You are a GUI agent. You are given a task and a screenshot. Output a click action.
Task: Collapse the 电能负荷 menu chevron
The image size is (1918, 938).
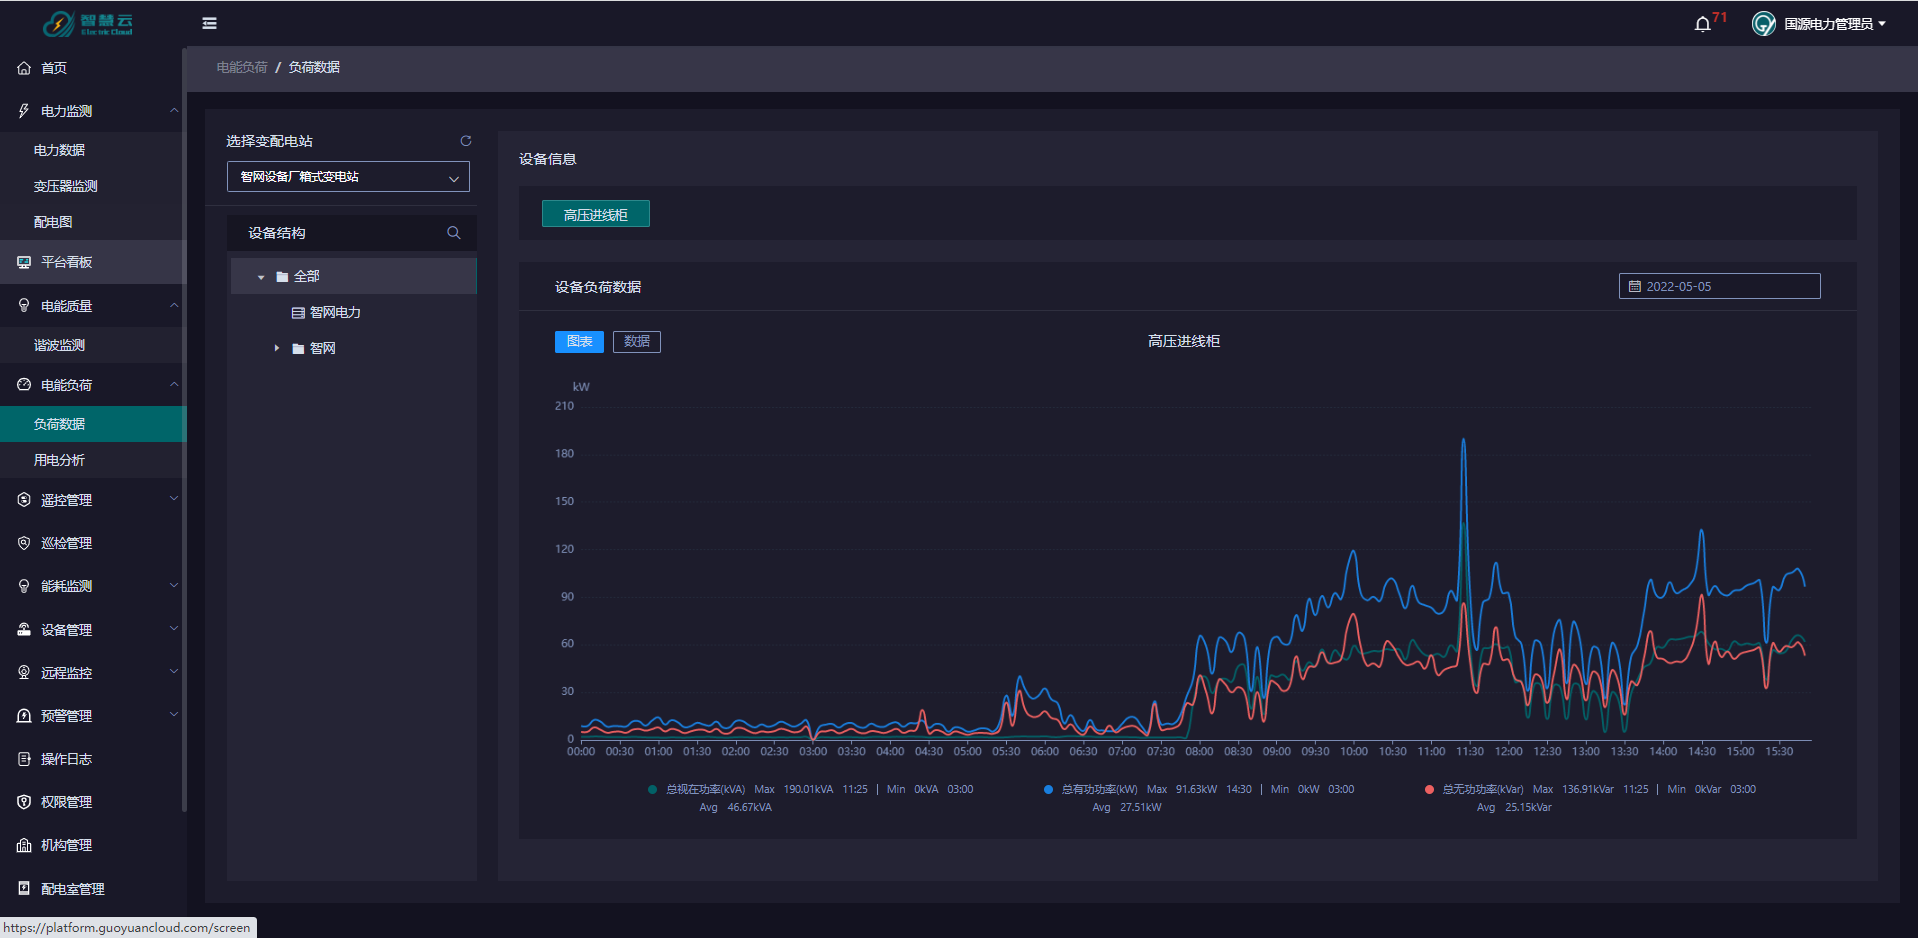(174, 385)
